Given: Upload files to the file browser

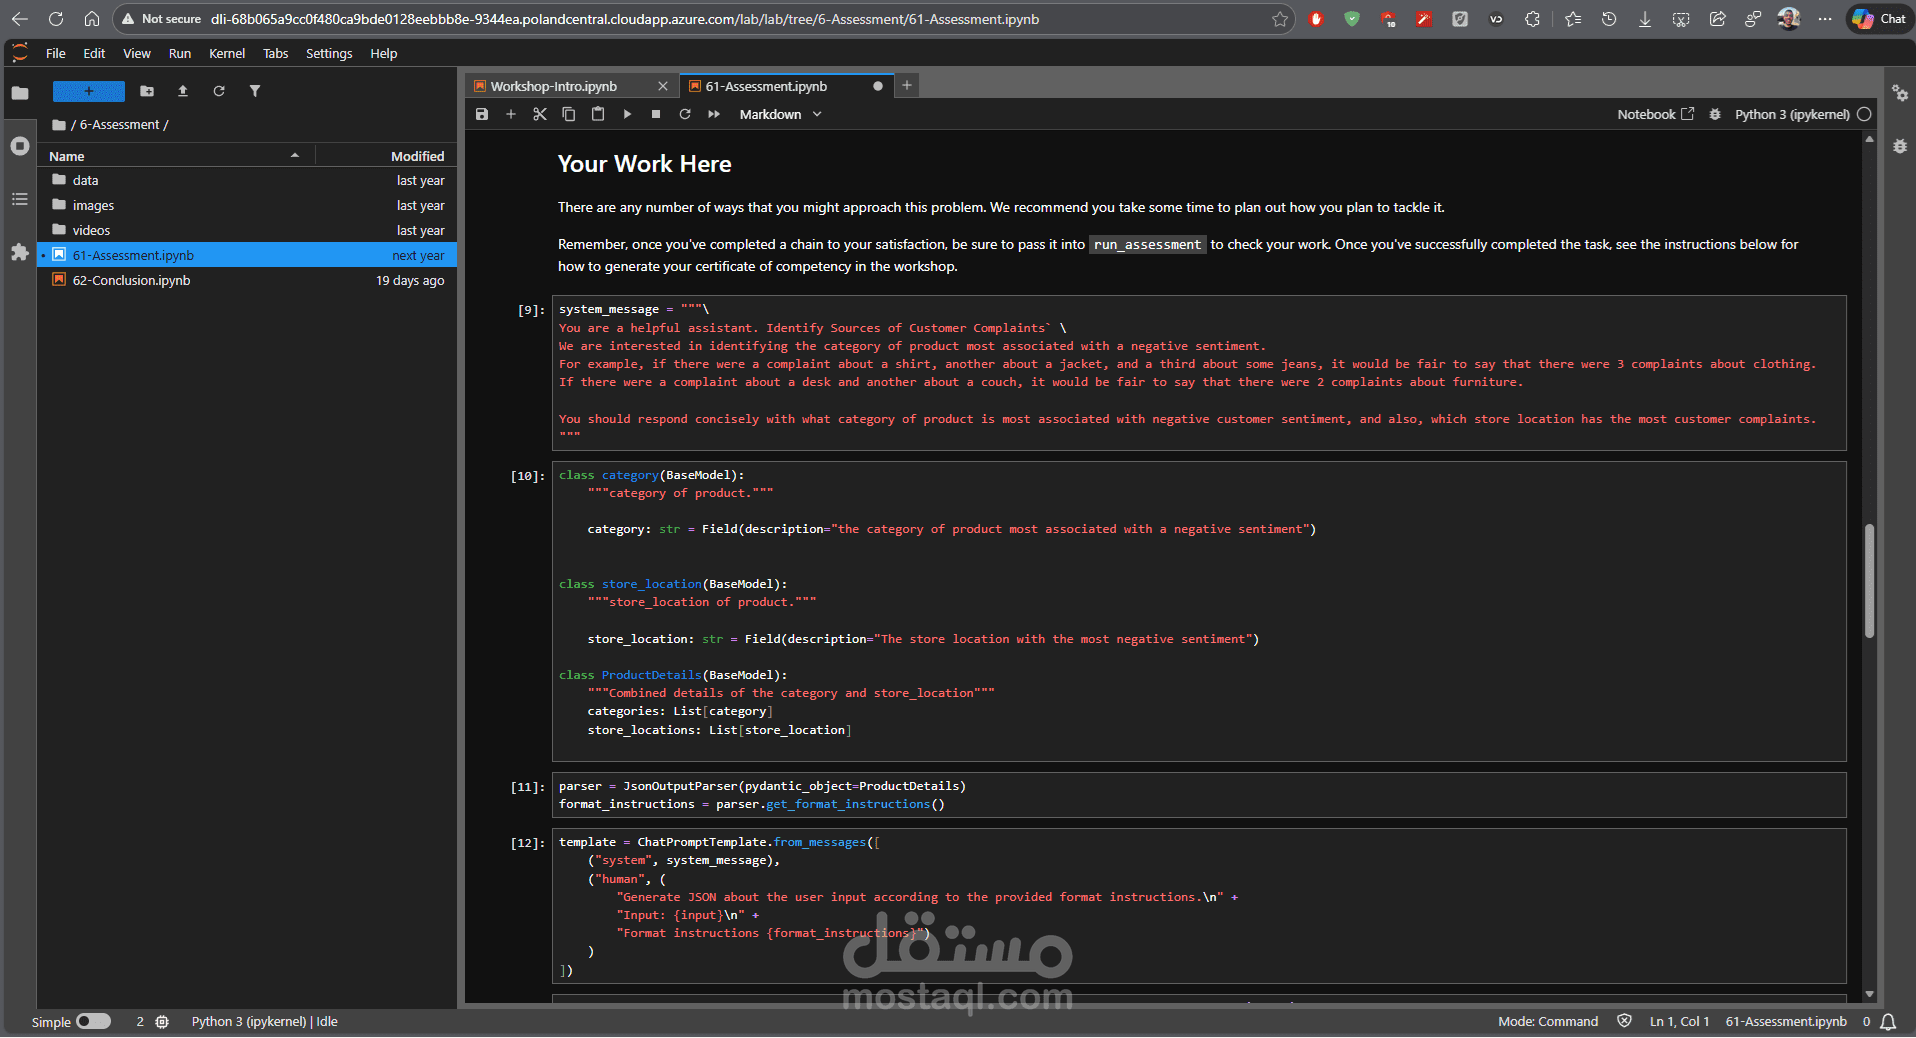Looking at the screenshot, I should (183, 91).
